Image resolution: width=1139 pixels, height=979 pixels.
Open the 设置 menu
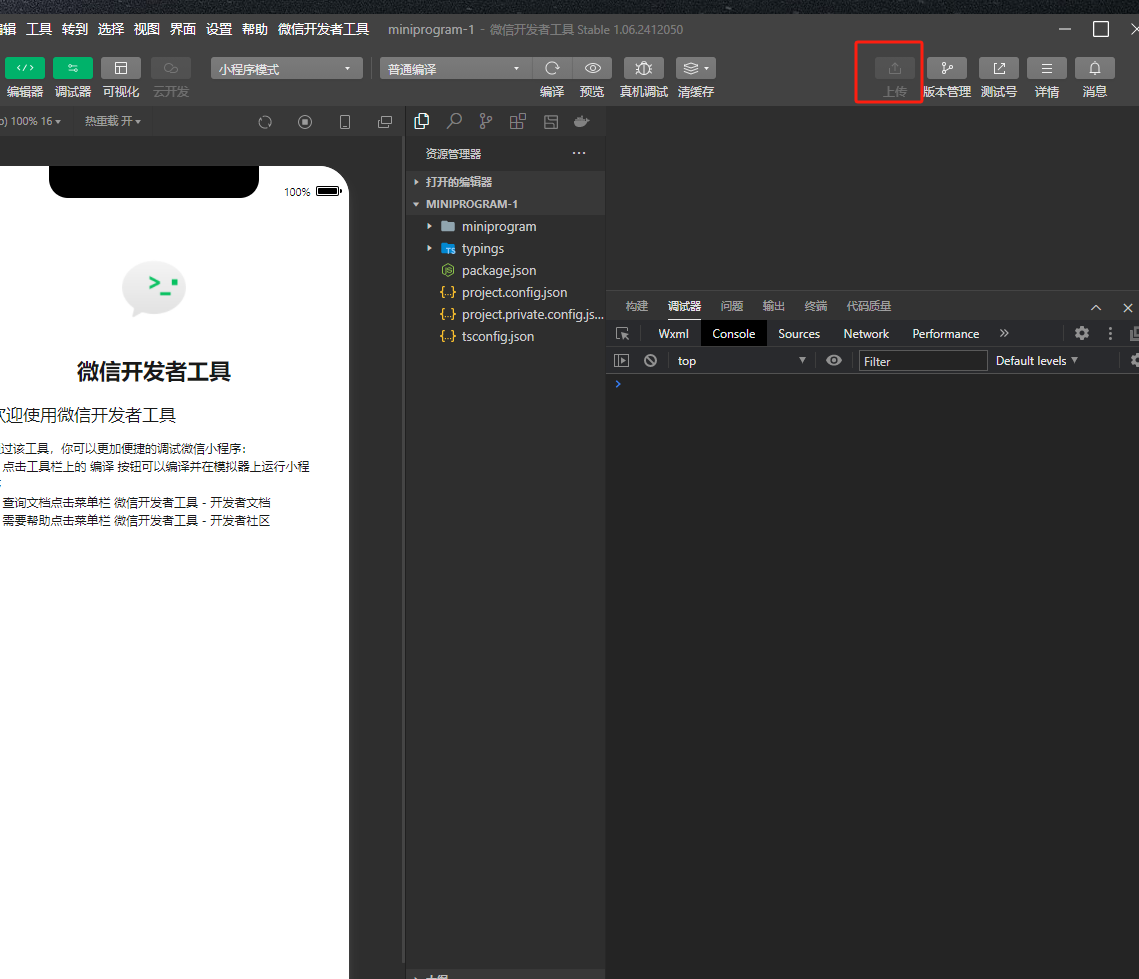coord(219,29)
